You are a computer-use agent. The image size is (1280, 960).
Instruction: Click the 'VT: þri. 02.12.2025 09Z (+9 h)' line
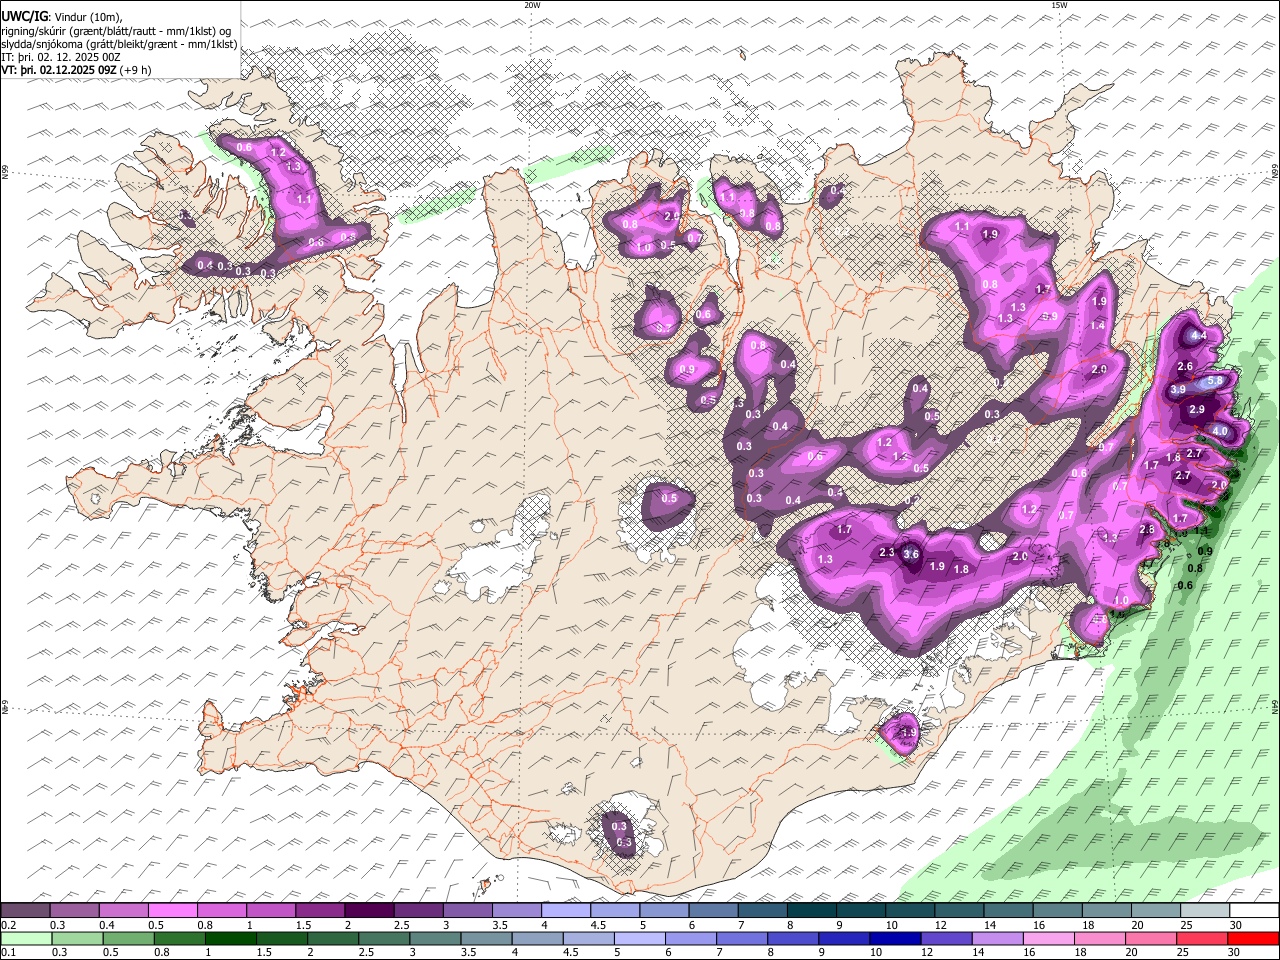77,70
